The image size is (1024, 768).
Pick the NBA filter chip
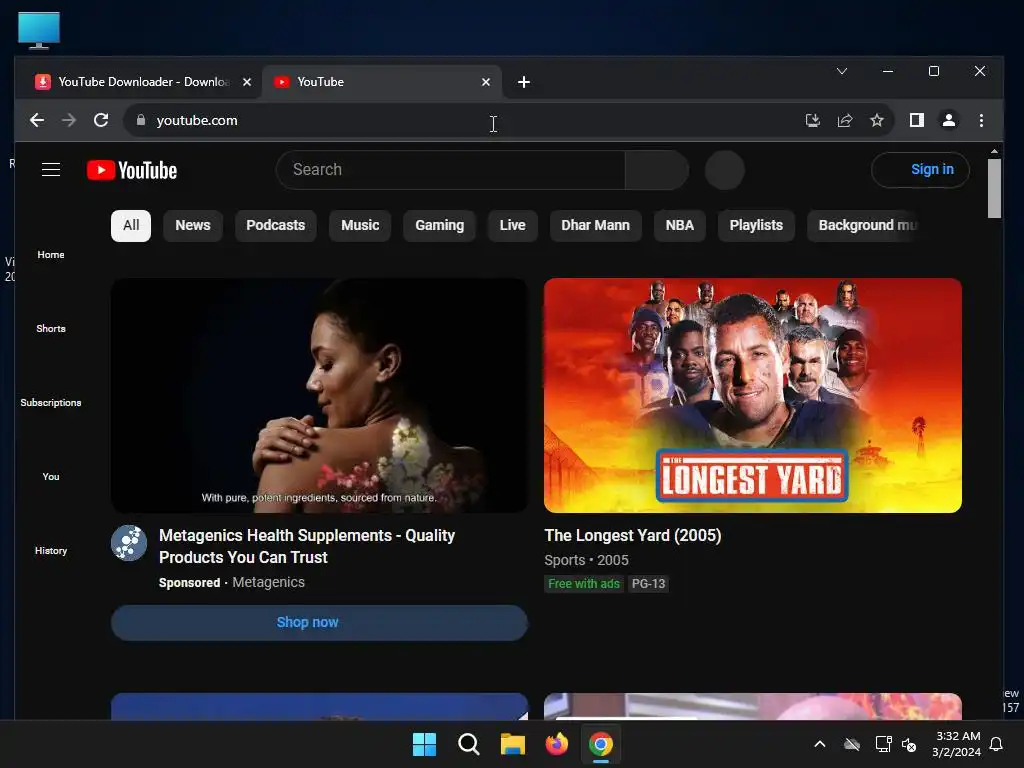click(x=680, y=225)
